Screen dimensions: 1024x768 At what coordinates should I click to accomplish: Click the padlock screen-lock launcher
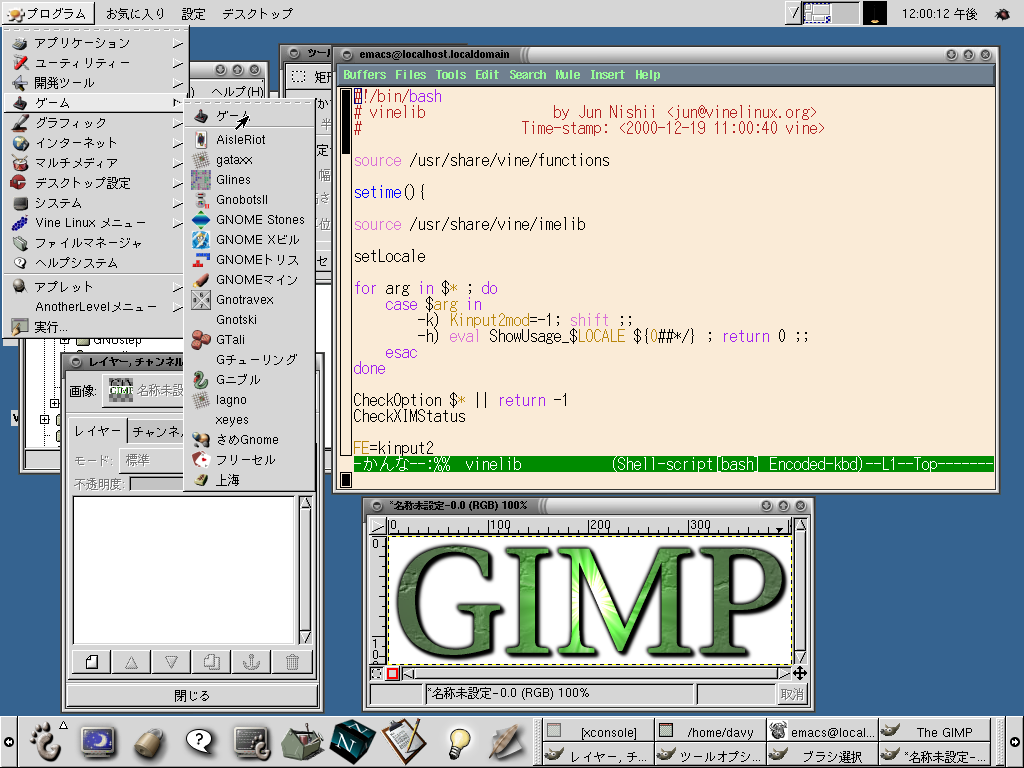point(149,743)
